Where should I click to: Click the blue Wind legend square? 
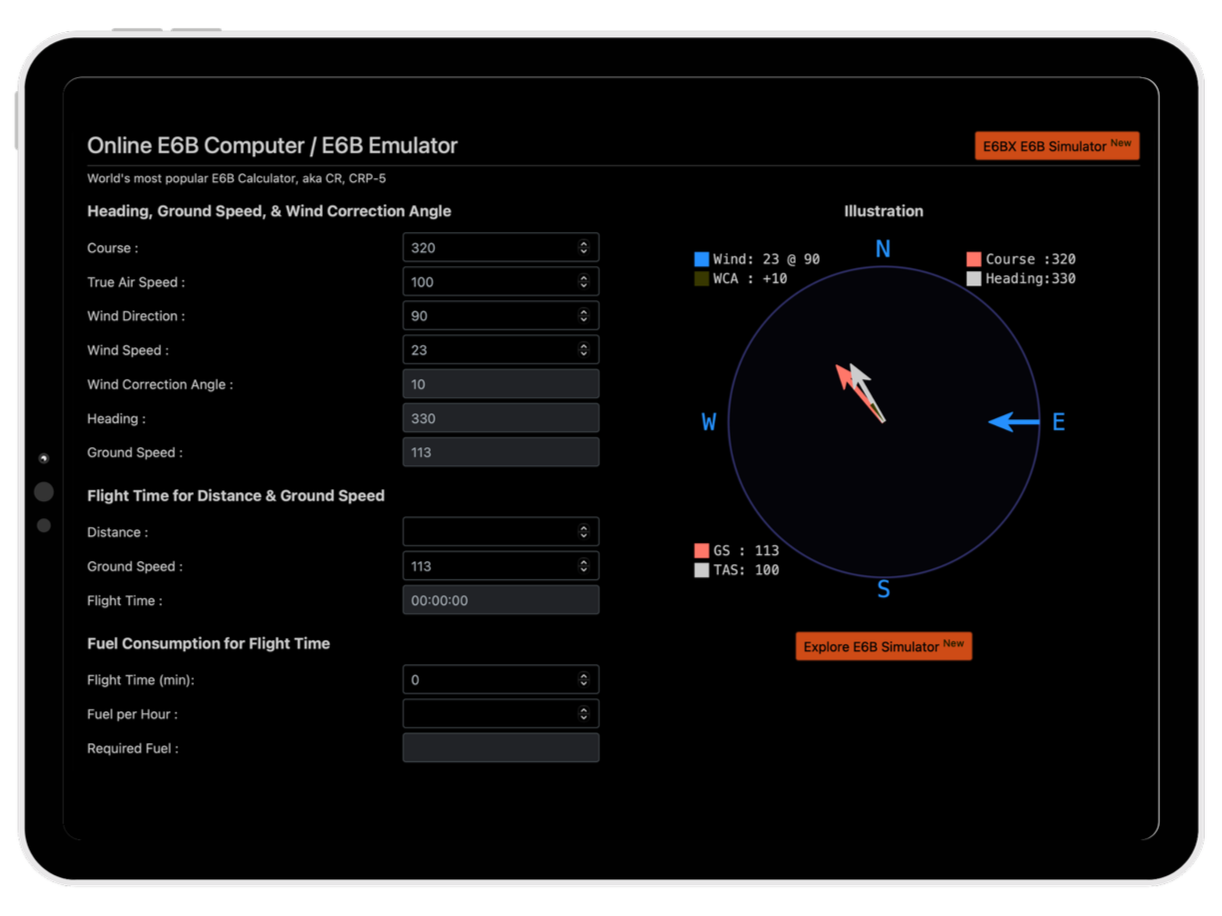tap(701, 258)
